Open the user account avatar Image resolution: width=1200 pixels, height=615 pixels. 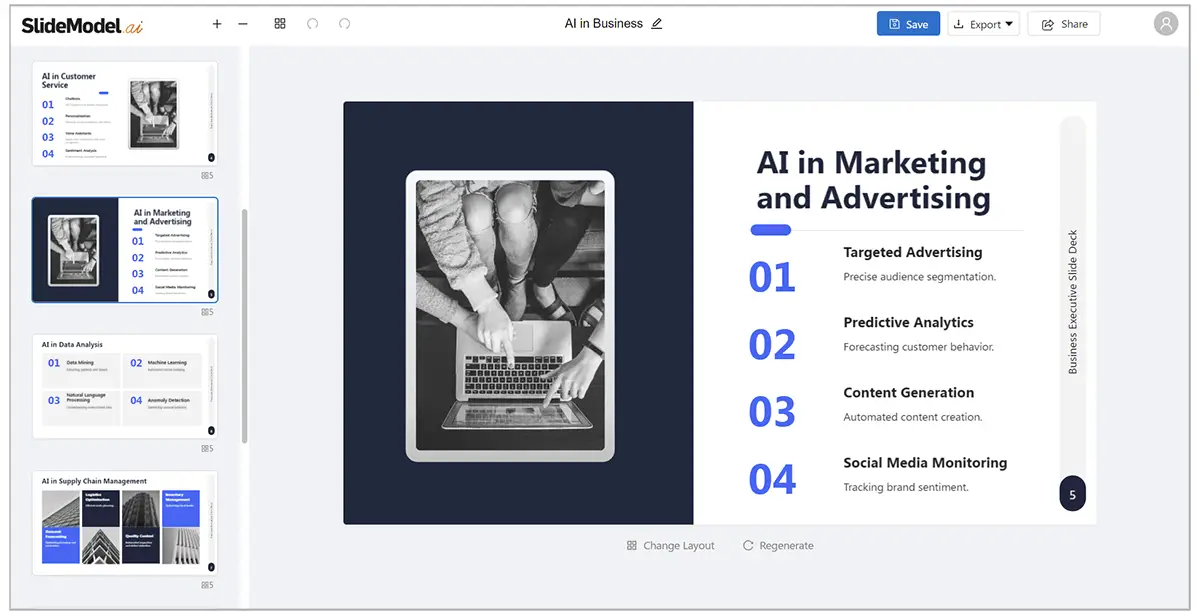pyautogui.click(x=1166, y=23)
